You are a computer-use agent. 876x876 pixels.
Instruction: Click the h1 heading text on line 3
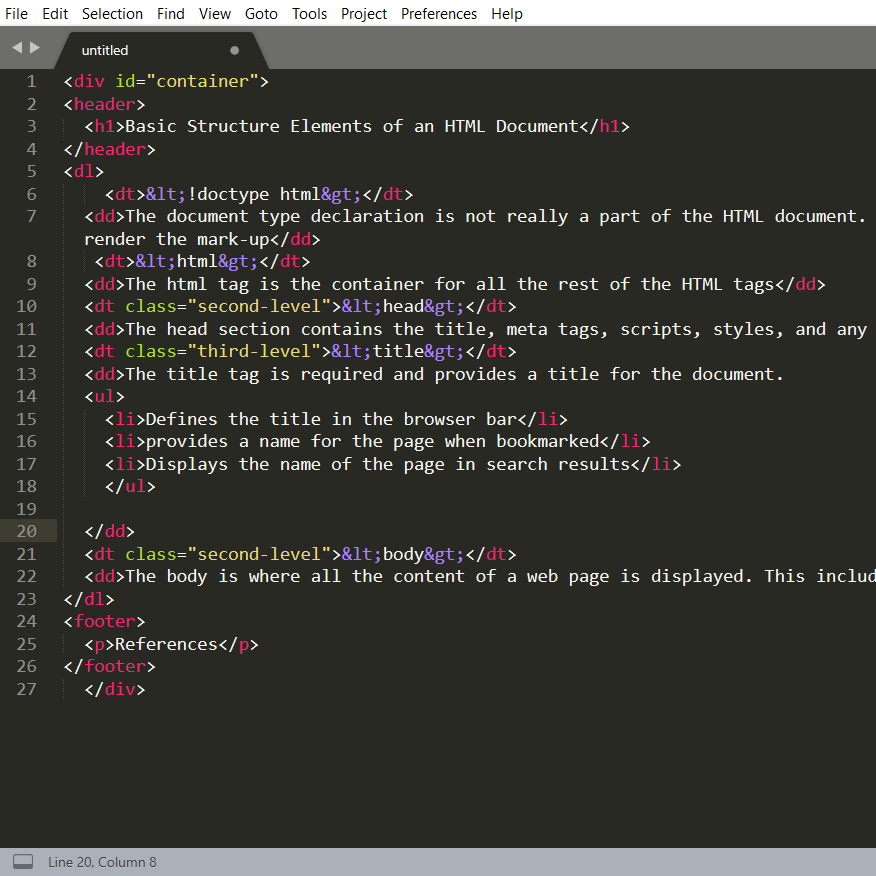(x=351, y=126)
